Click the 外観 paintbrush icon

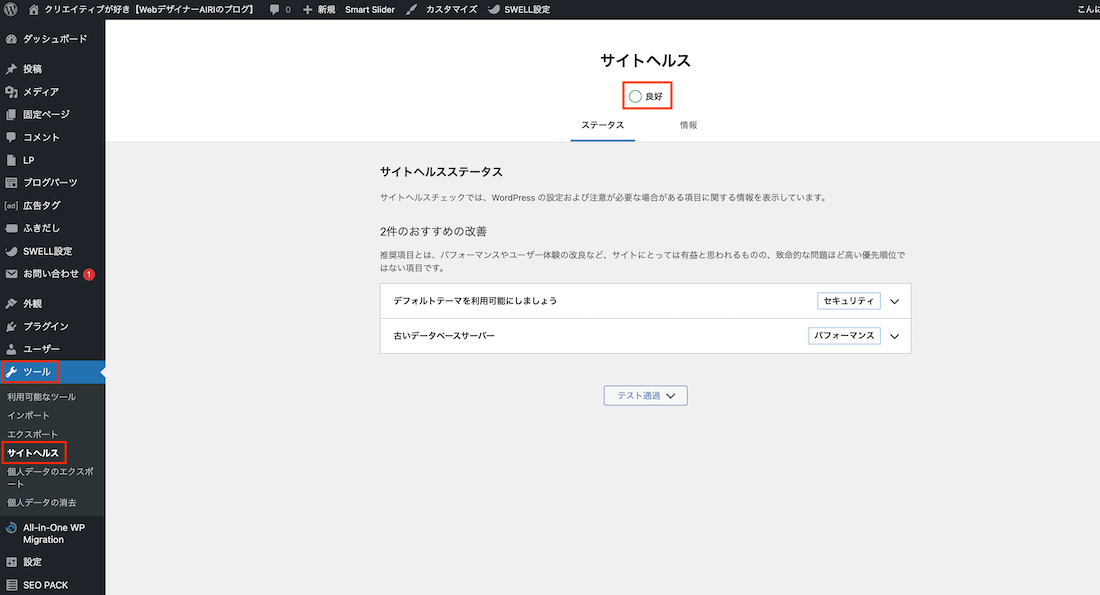[x=11, y=304]
